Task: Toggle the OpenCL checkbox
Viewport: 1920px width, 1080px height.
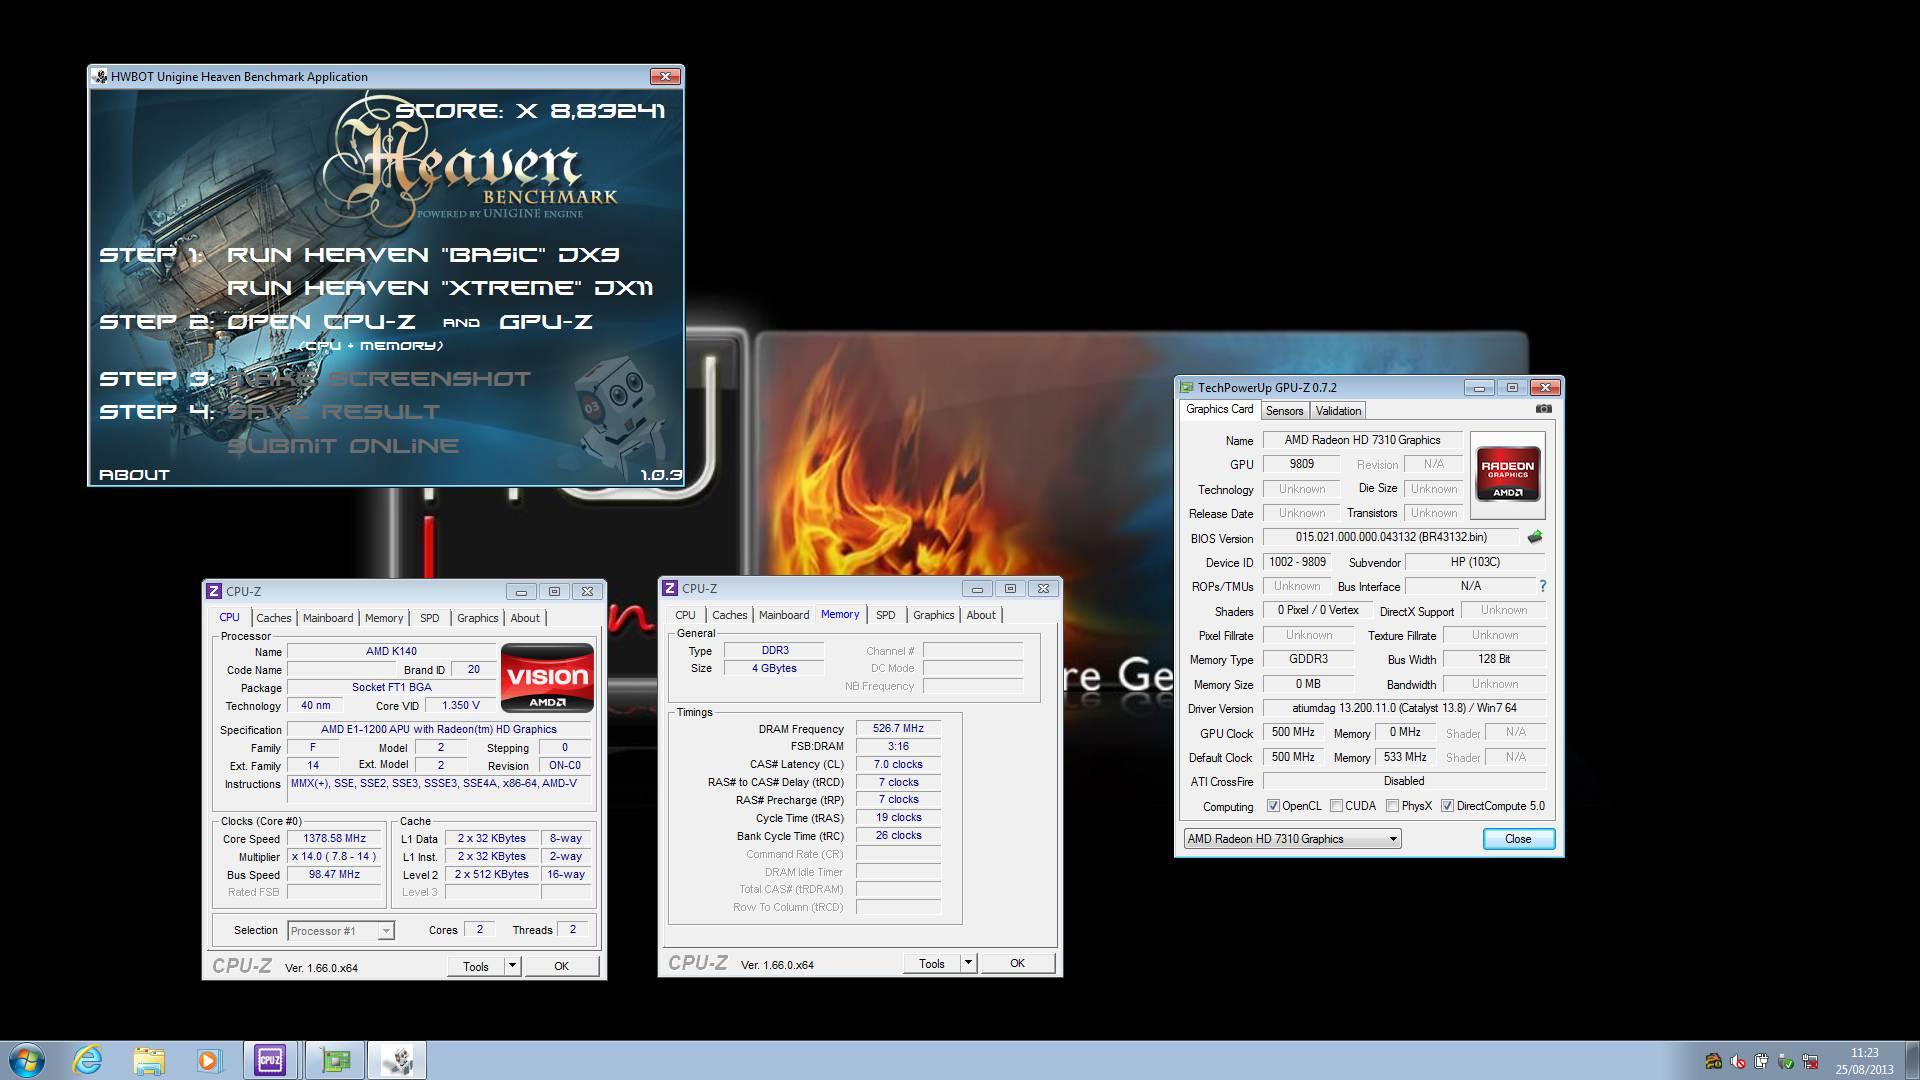Action: click(x=1273, y=806)
